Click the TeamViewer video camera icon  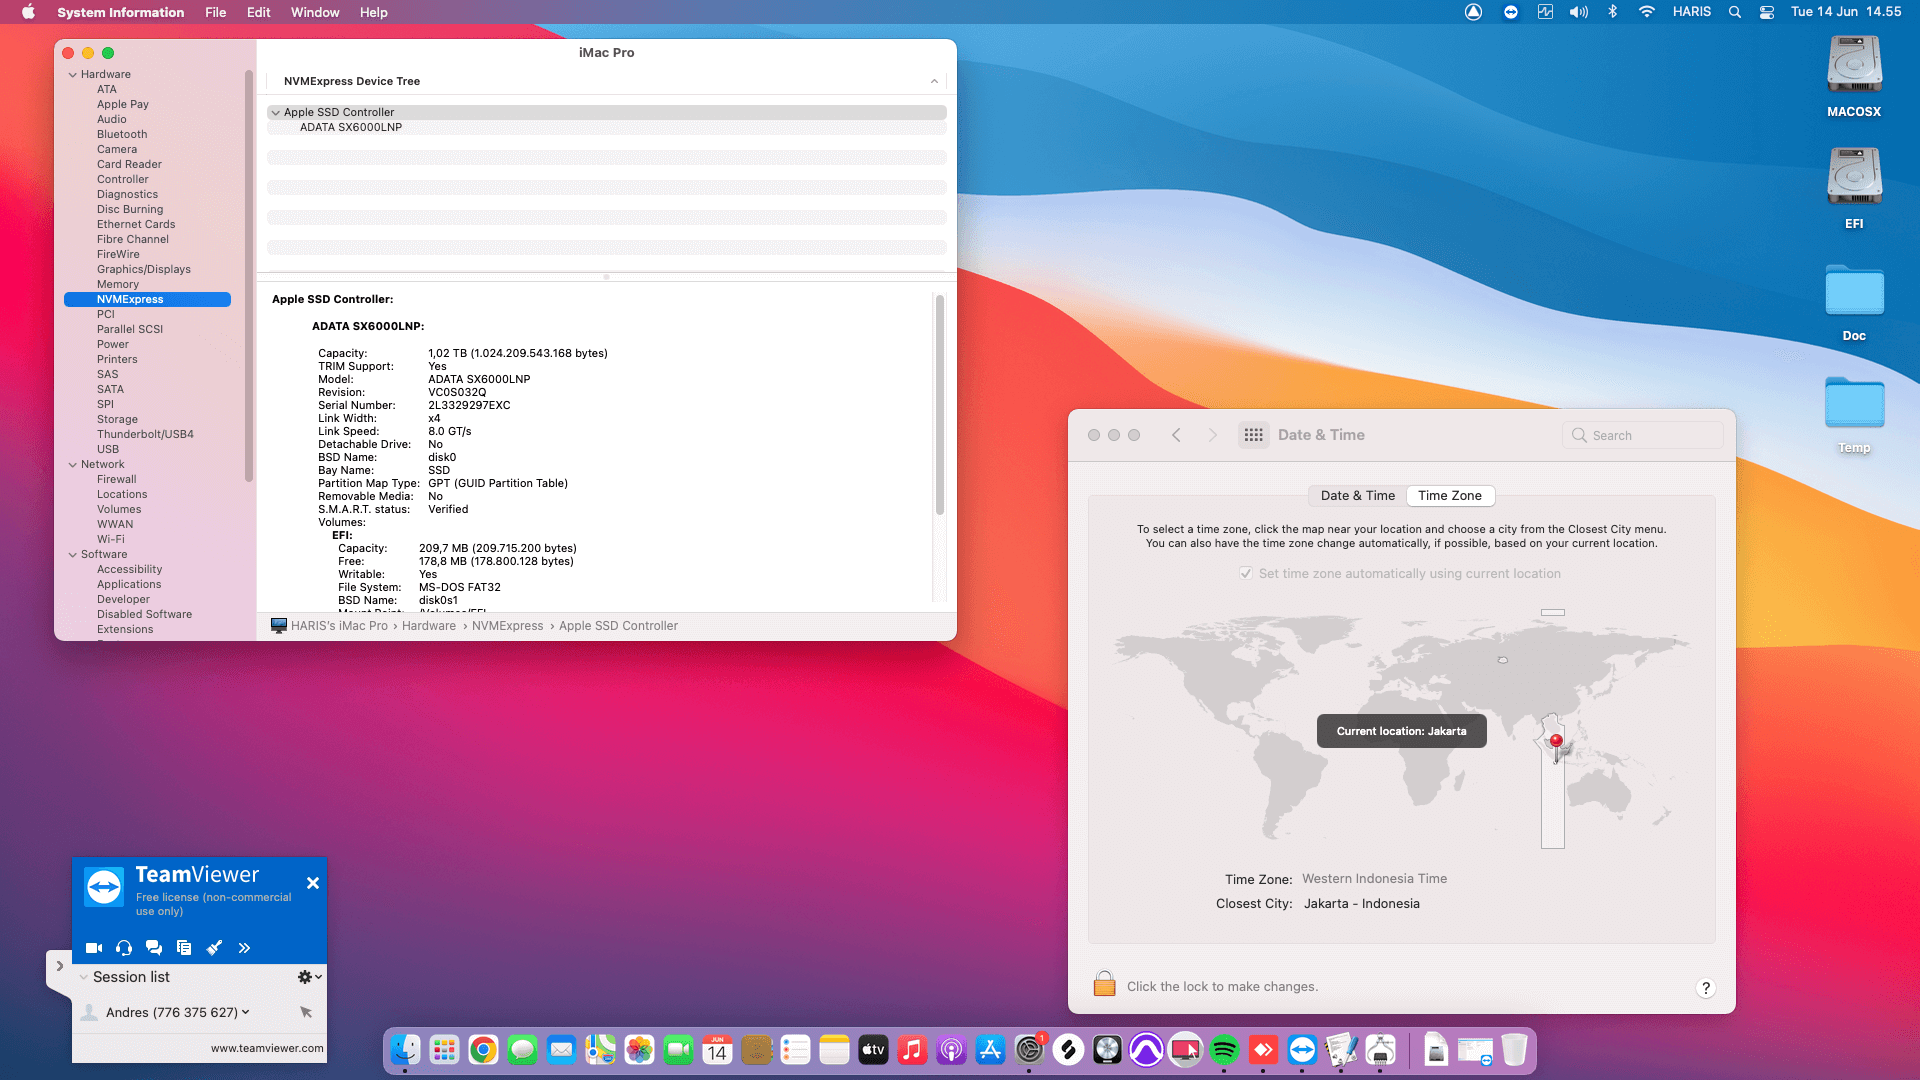pos(94,948)
